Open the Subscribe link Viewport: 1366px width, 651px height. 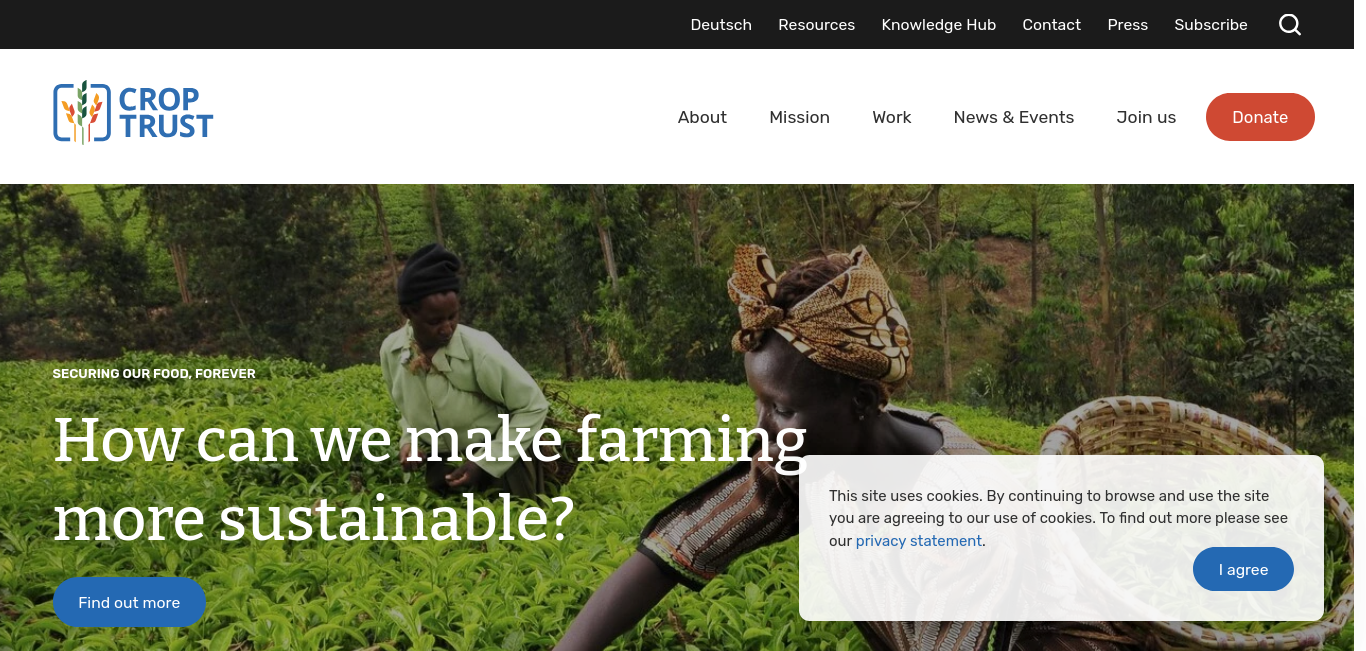(1210, 25)
